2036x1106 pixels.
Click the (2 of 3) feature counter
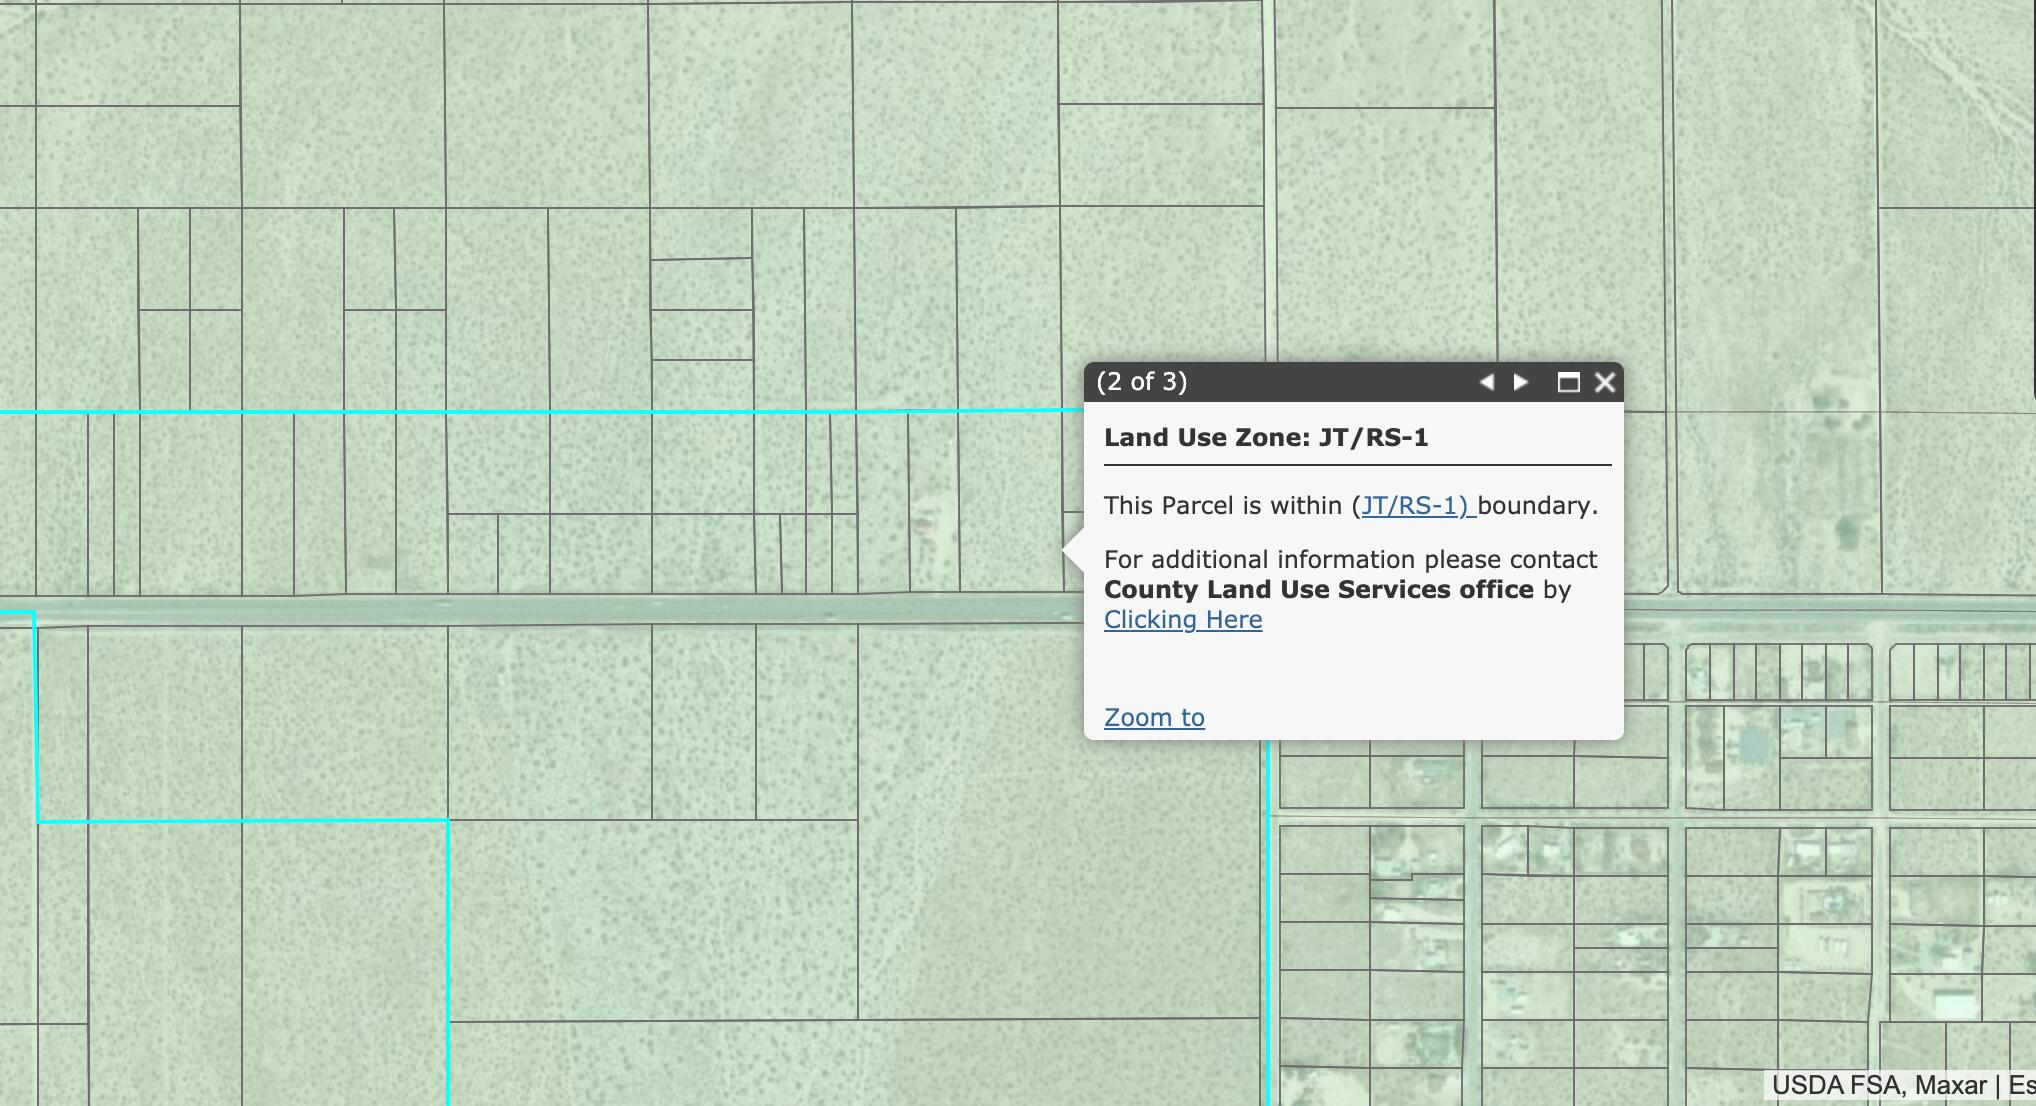click(1142, 382)
